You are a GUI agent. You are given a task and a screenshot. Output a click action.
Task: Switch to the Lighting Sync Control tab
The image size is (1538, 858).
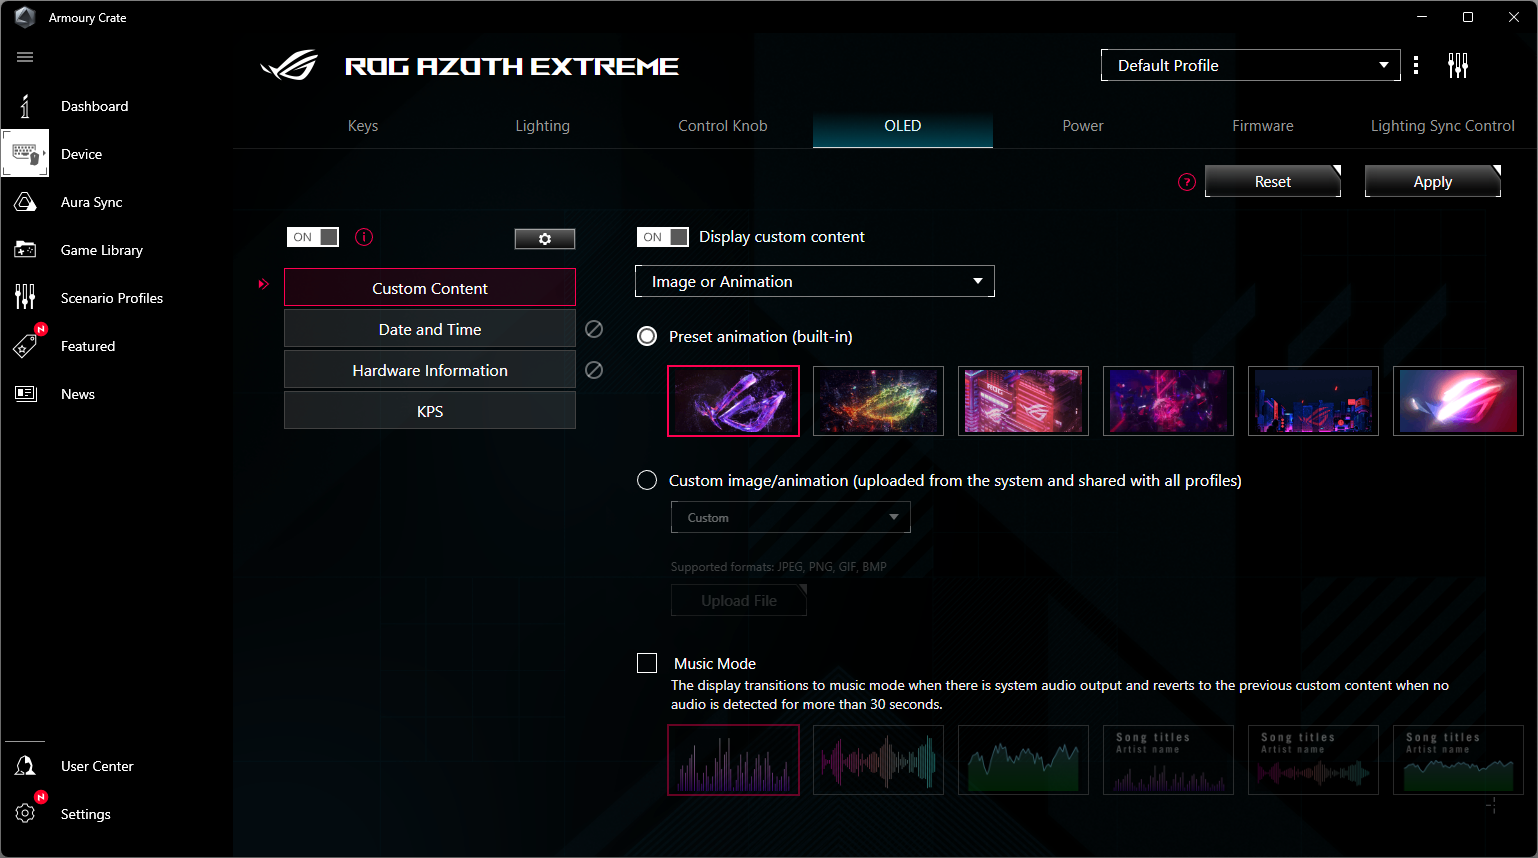coord(1443,126)
